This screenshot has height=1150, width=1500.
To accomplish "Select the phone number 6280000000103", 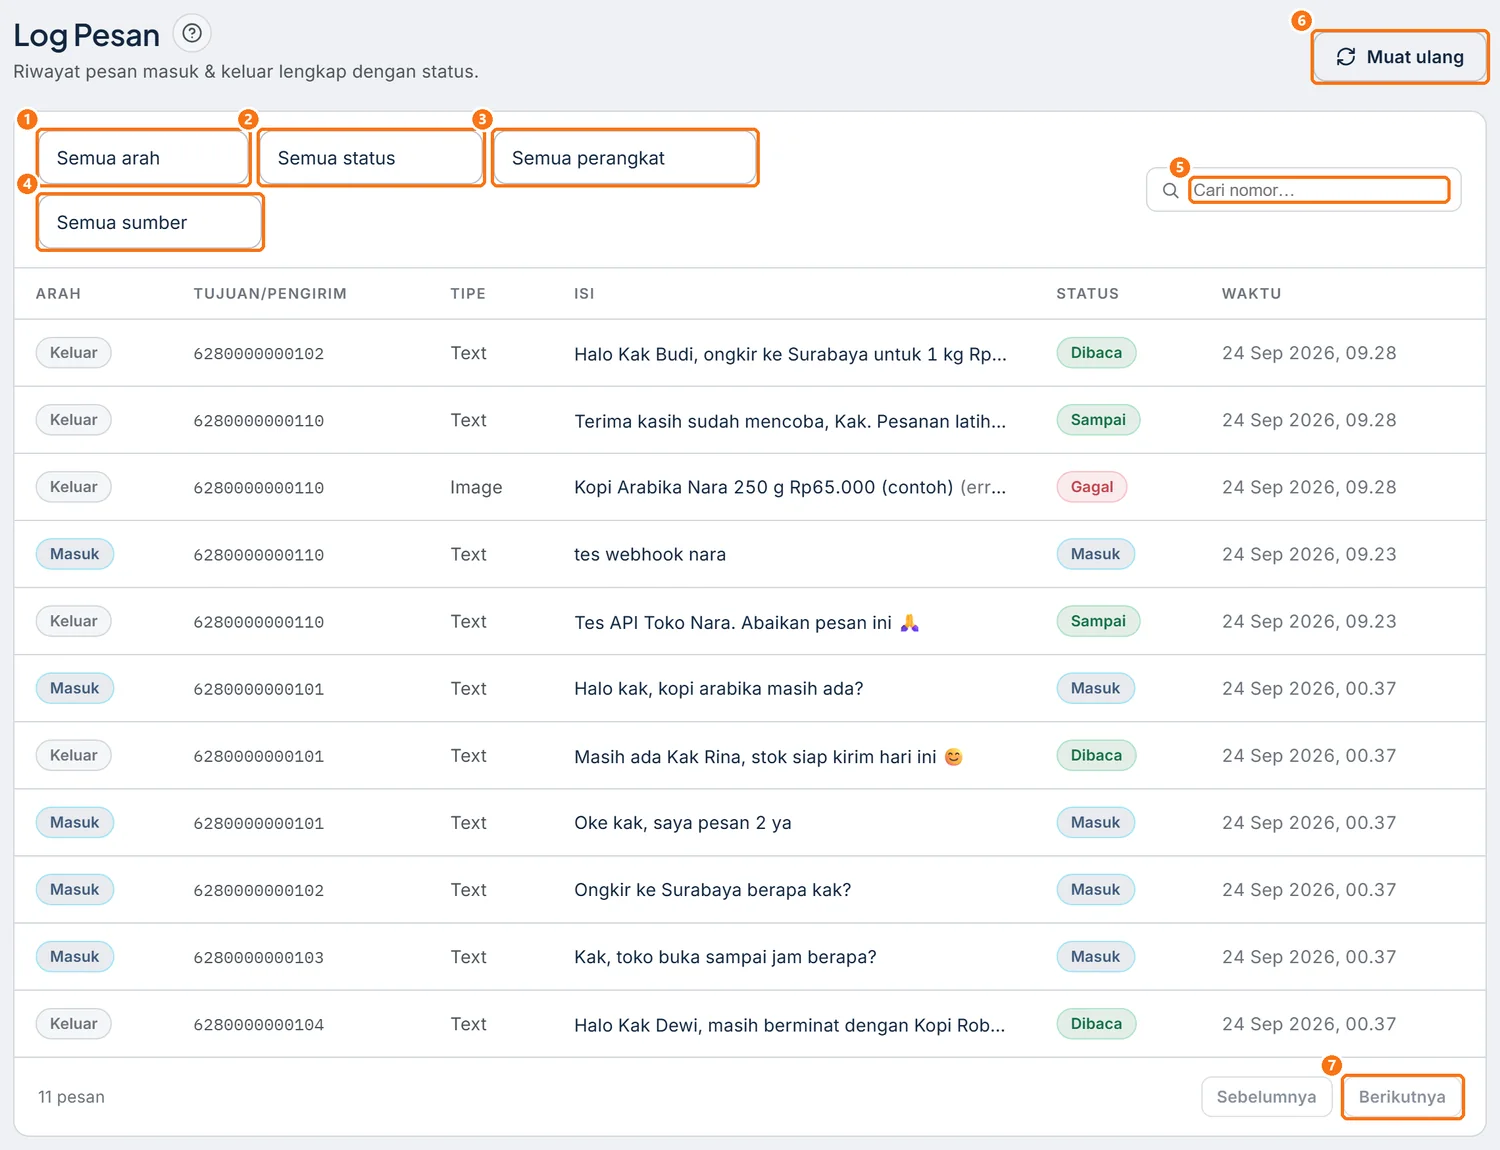I will [x=259, y=957].
